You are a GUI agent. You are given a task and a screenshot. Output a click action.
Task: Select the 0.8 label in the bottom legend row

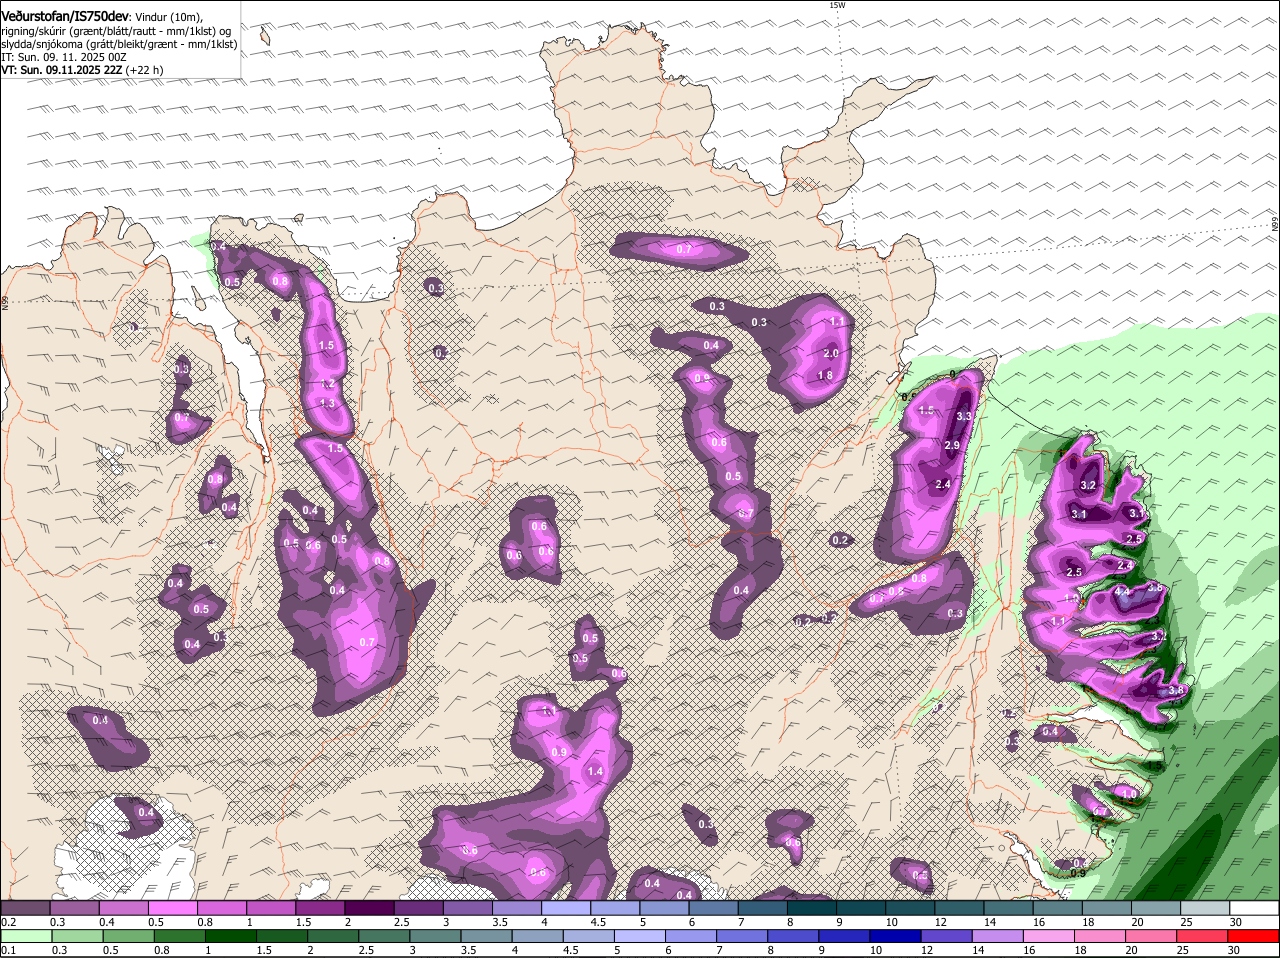click(160, 950)
